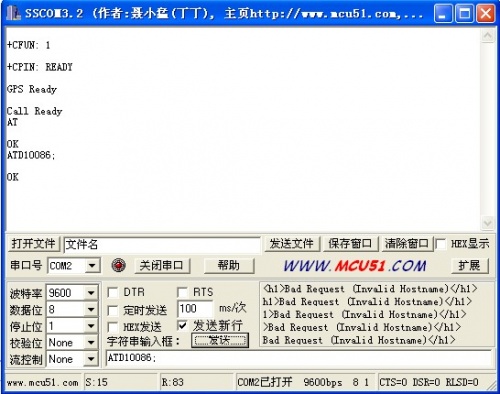500x394 pixels.
Task: Open the 校验位 (parity) None dropdown
Action: coord(91,342)
